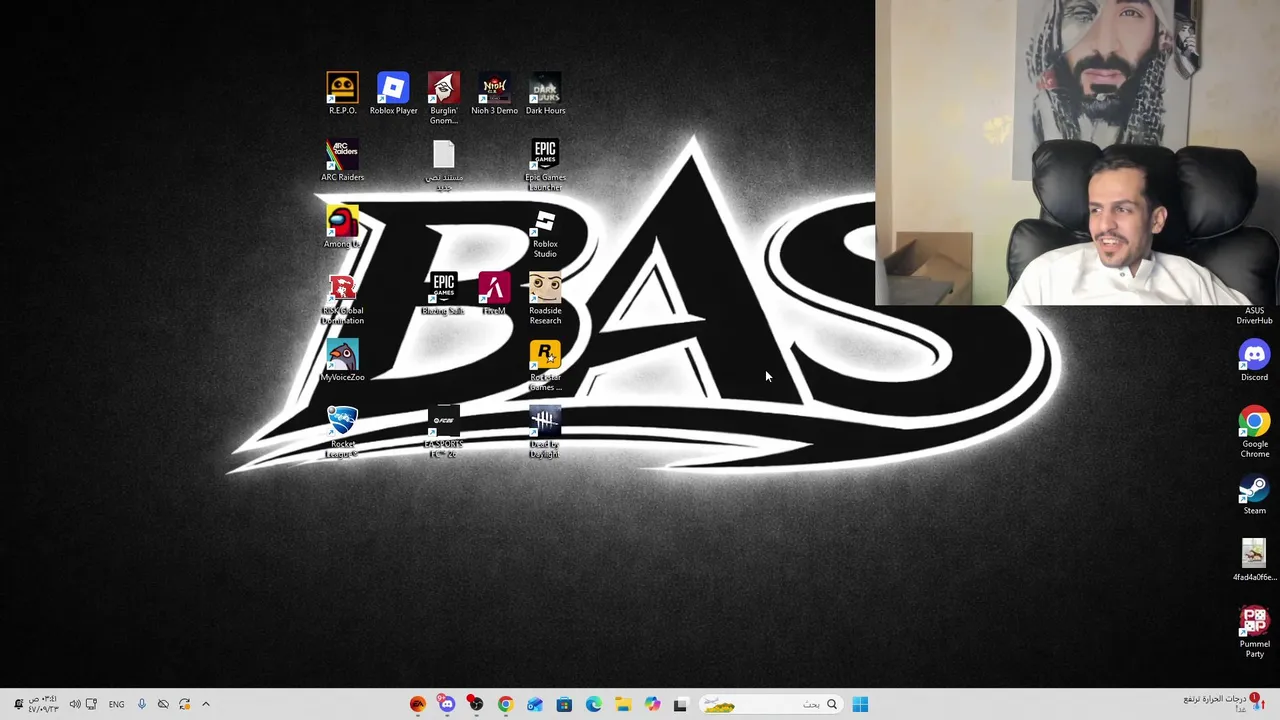Open Epic Games Launcher shortcut
Screen dimensions: 1280x720
point(545,165)
